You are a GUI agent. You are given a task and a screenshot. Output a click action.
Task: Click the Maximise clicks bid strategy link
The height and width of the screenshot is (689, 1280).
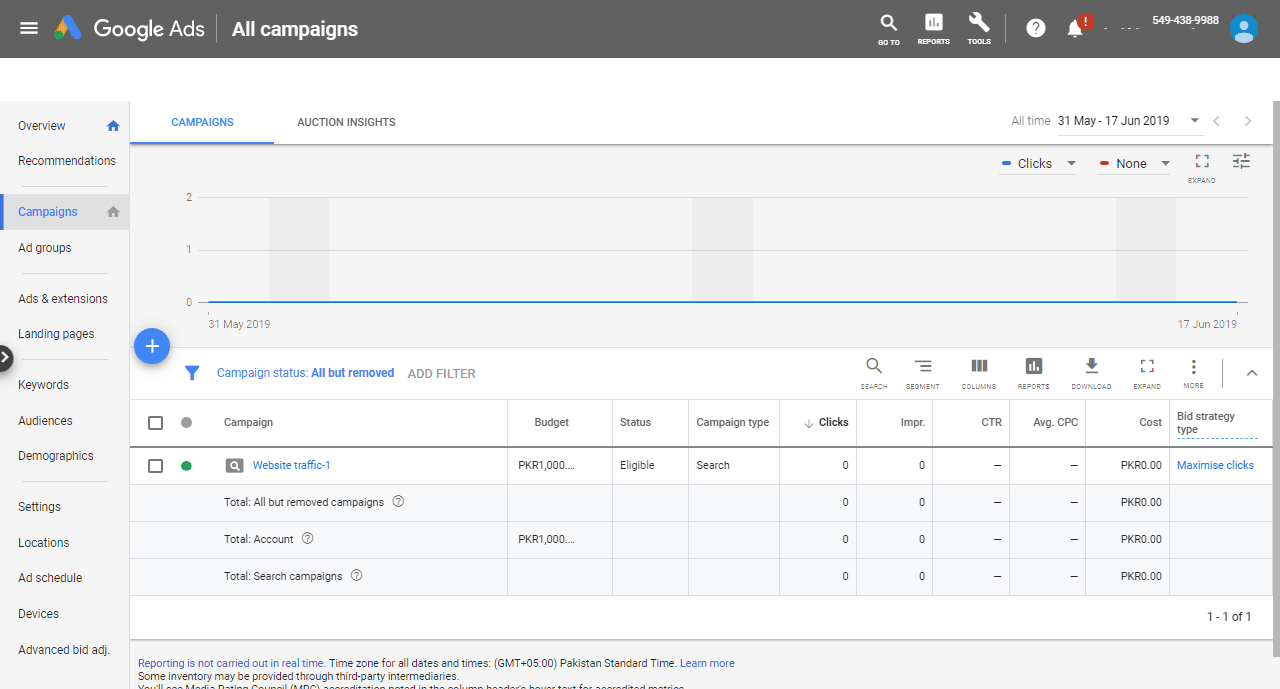click(1215, 466)
